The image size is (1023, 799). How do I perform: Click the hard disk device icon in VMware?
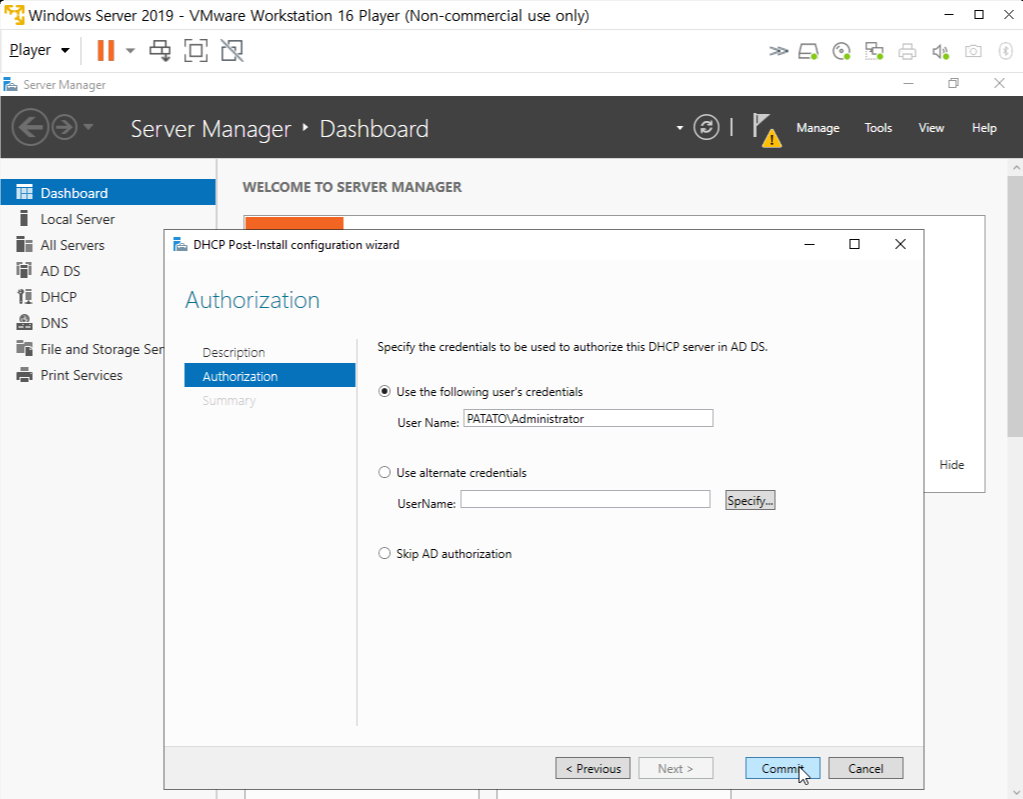click(808, 51)
